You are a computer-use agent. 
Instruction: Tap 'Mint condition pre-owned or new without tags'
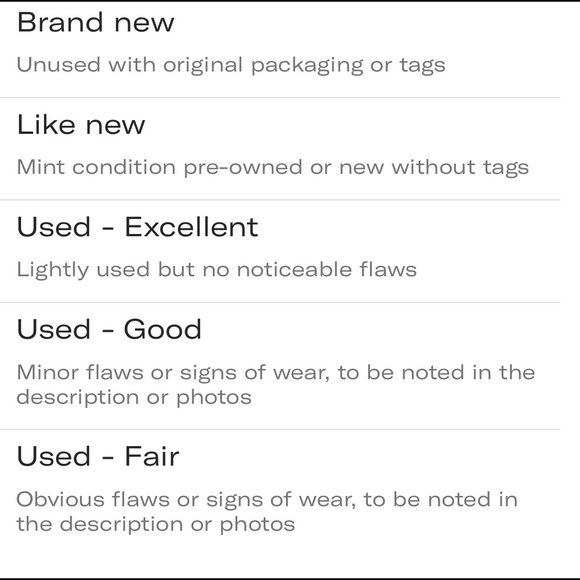pyautogui.click(x=273, y=167)
